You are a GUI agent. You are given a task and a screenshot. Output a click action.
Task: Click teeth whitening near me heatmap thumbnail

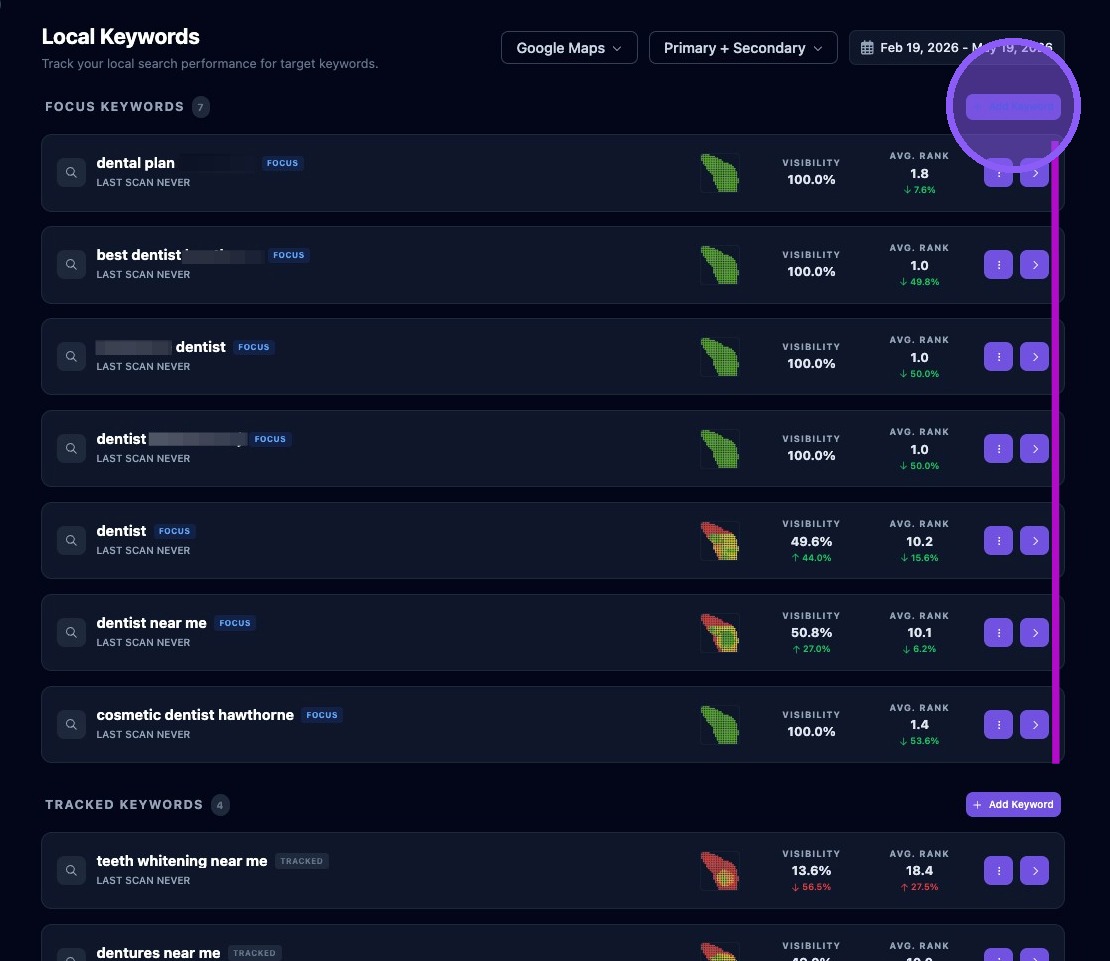click(720, 870)
